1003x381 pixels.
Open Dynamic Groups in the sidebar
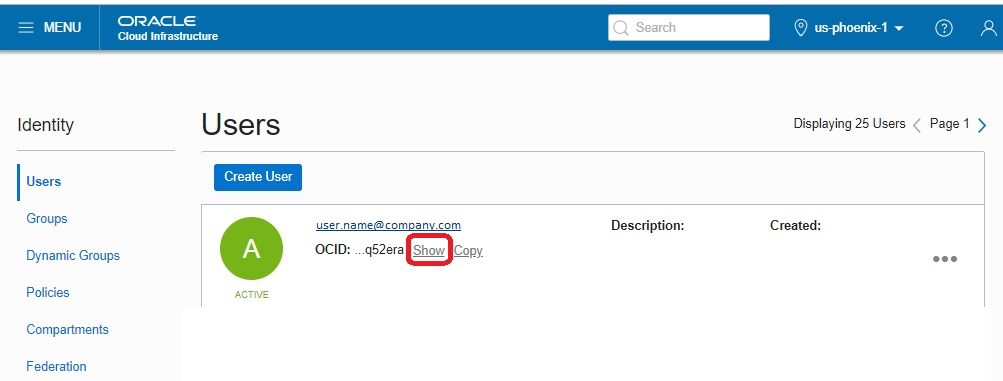[x=73, y=256]
